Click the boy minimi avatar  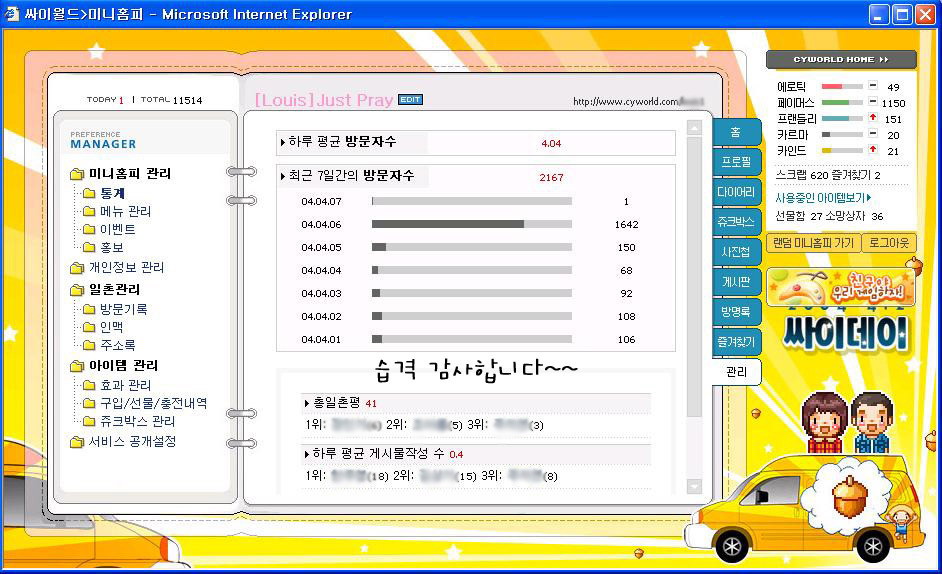(x=872, y=423)
